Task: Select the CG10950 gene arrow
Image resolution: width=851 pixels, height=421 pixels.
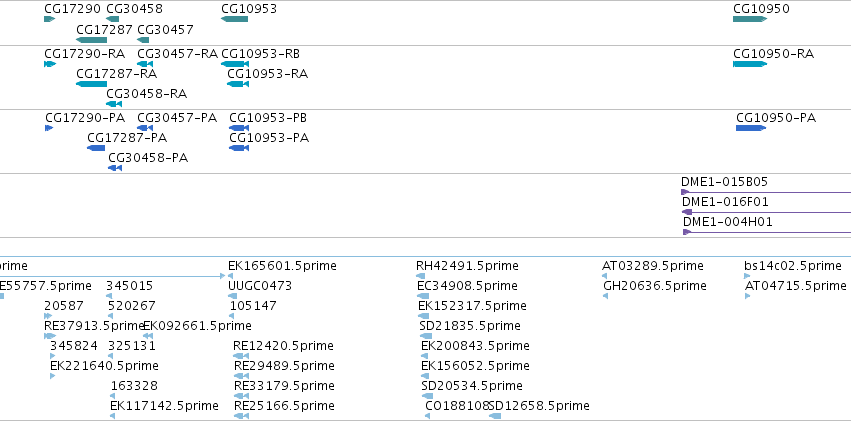Action: pos(750,19)
